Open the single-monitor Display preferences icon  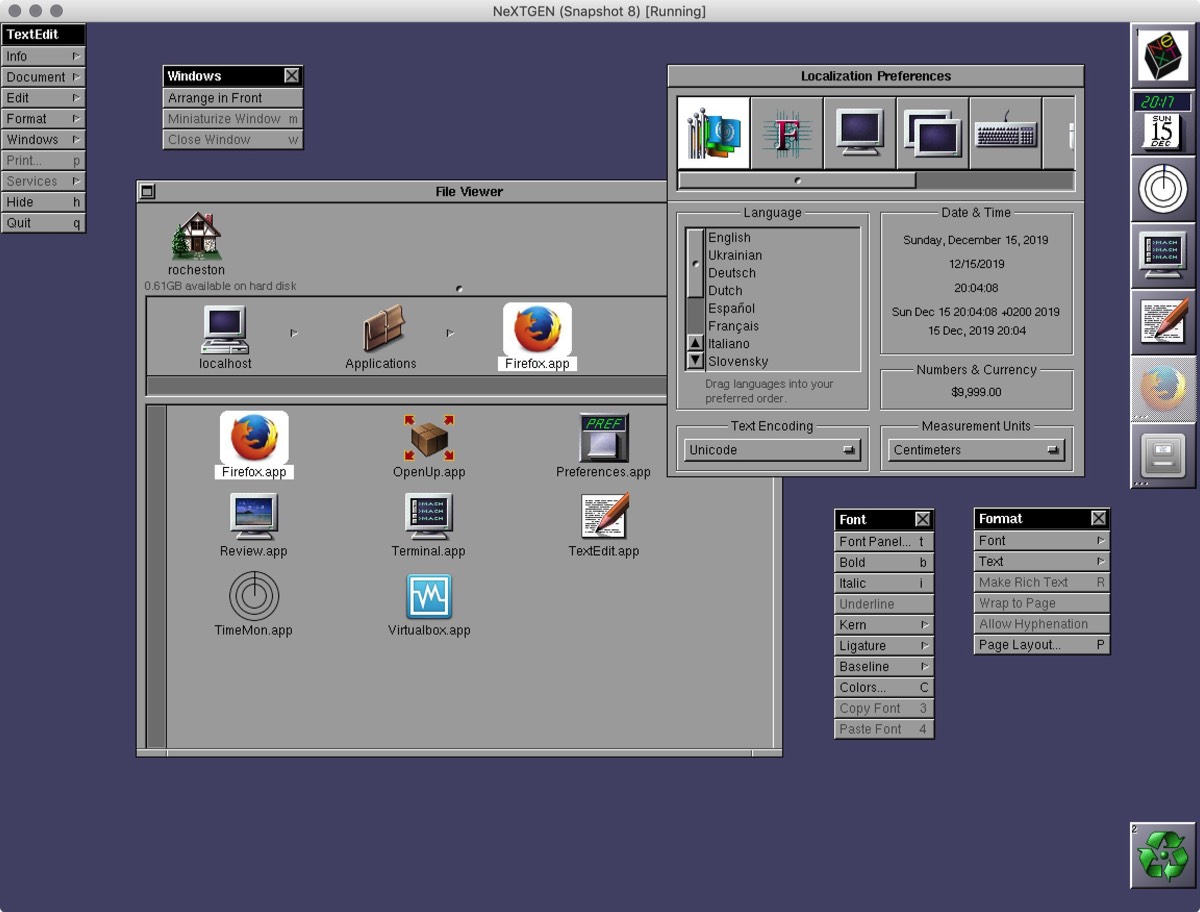coord(860,133)
